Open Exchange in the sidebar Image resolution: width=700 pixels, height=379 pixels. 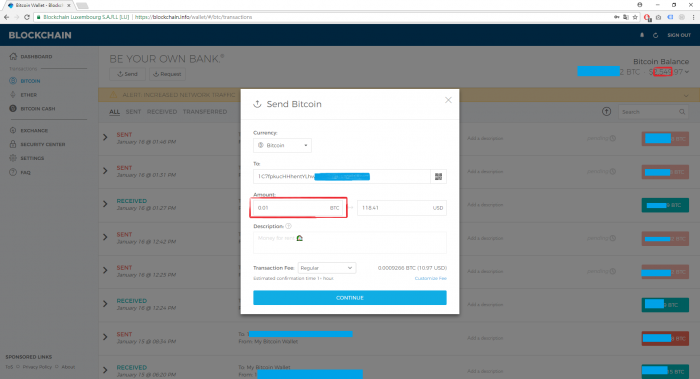34,130
